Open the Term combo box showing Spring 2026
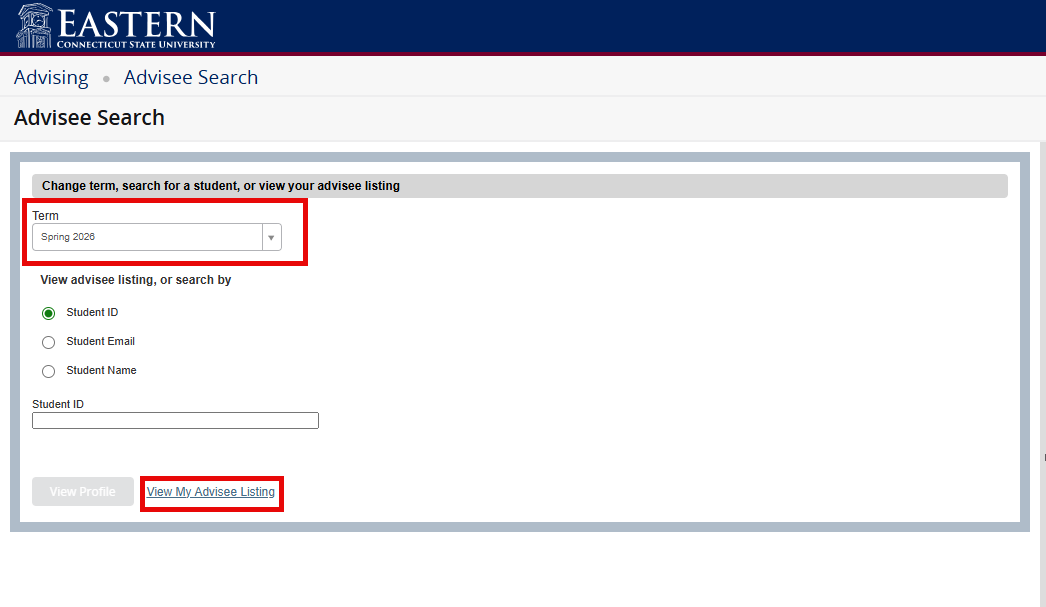Screen dimensions: 1046x607 pyautogui.click(x=147, y=237)
